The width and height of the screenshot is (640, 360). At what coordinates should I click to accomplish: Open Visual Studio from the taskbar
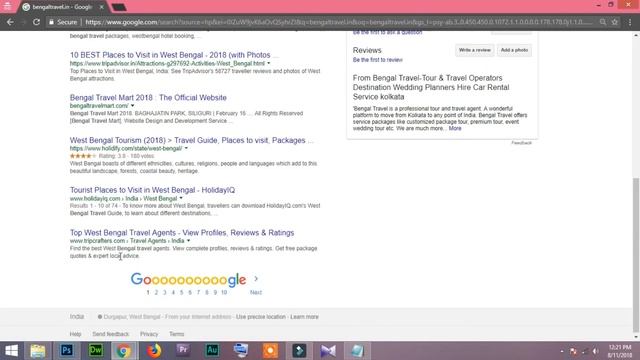pyautogui.click(x=328, y=351)
